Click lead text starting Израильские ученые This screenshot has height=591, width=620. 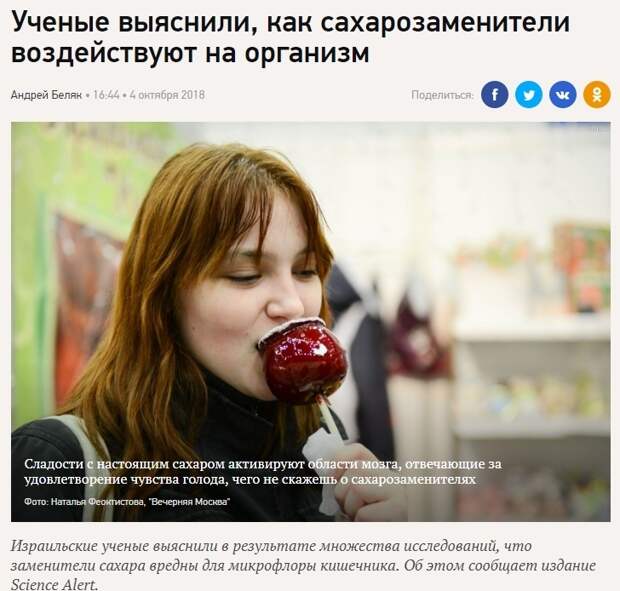point(303,565)
